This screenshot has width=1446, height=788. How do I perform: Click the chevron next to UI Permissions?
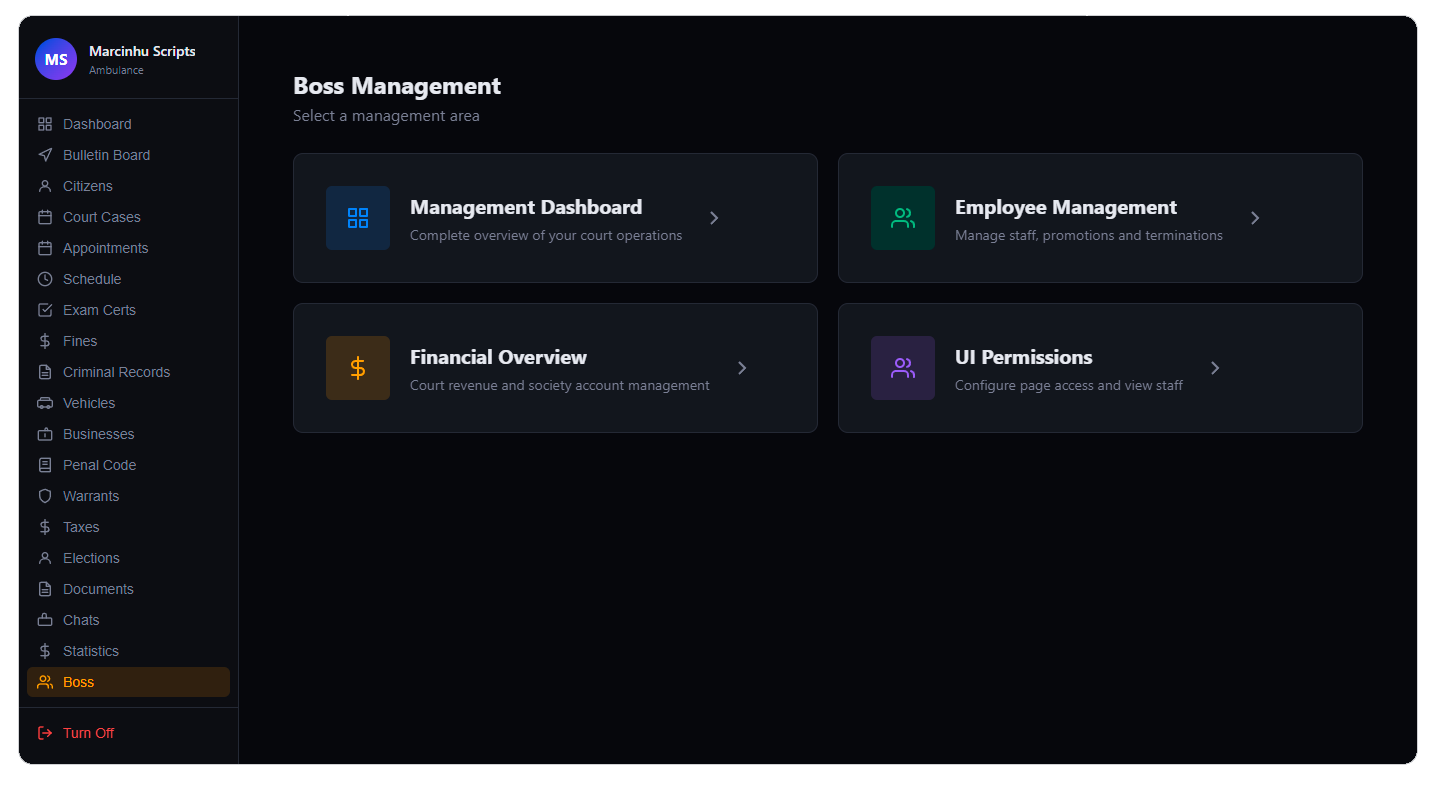pyautogui.click(x=1215, y=368)
